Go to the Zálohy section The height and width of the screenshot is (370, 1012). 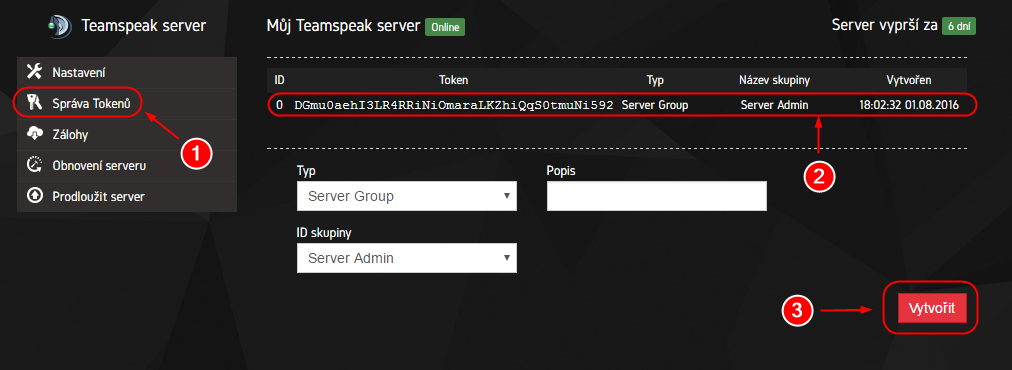[x=127, y=134]
